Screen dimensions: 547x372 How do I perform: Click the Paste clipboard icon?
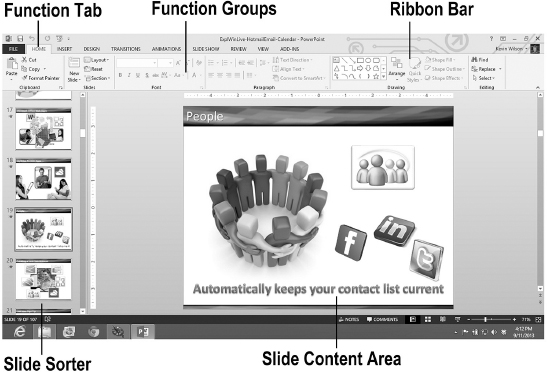tap(12, 64)
